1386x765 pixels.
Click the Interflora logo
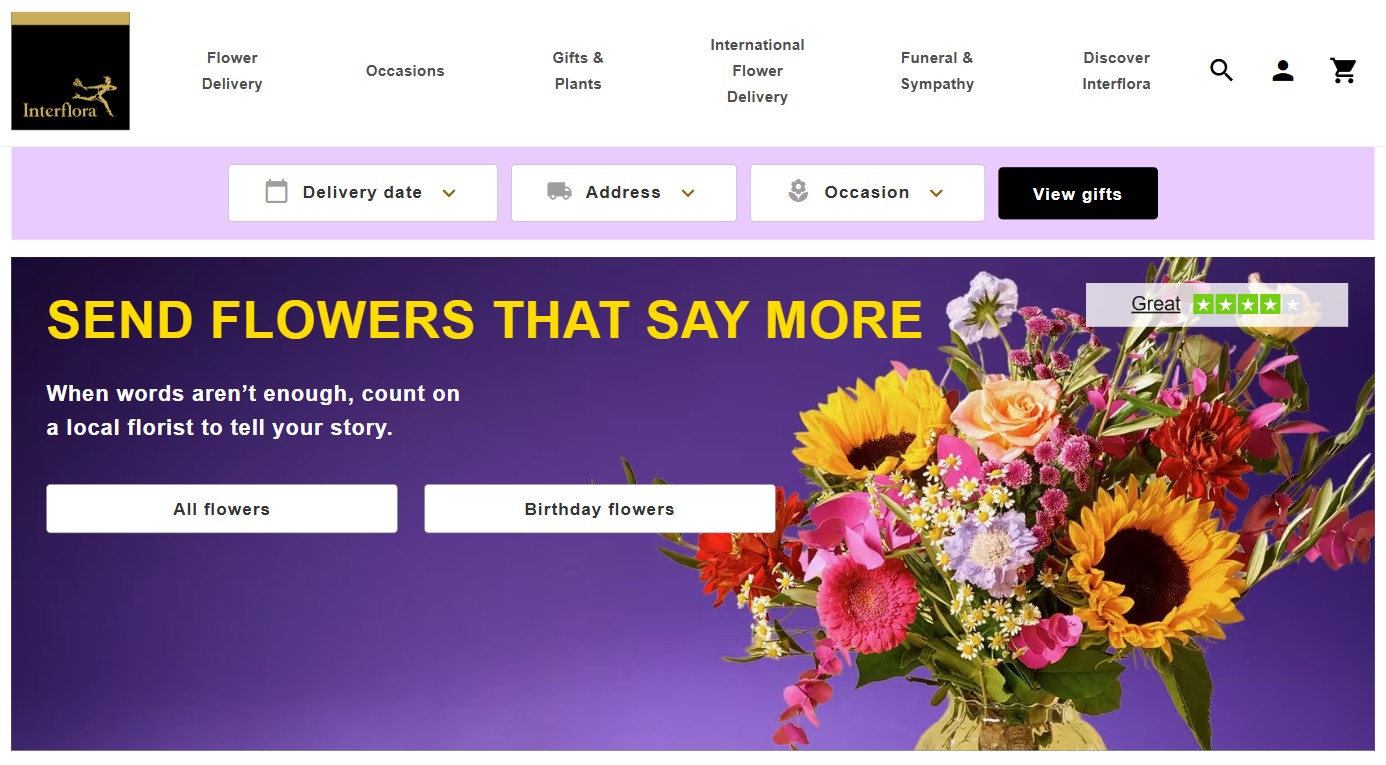coord(70,71)
